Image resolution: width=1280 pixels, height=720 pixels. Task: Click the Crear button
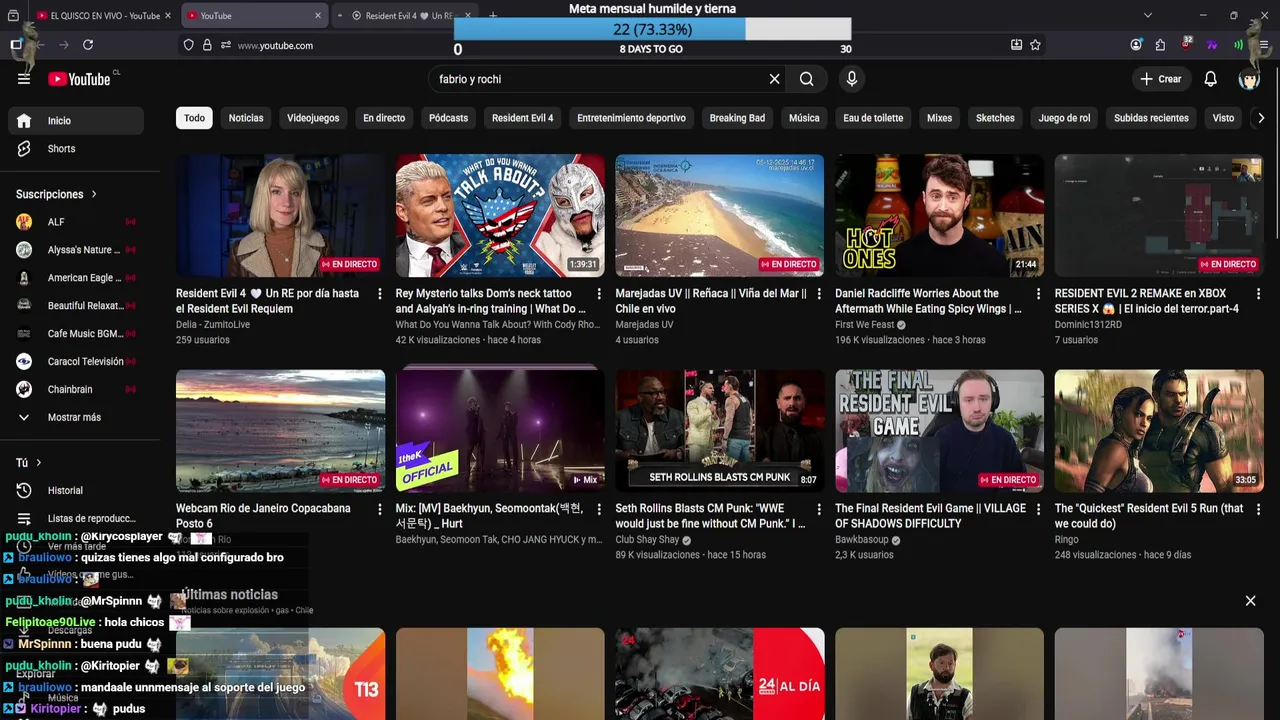[1161, 79]
